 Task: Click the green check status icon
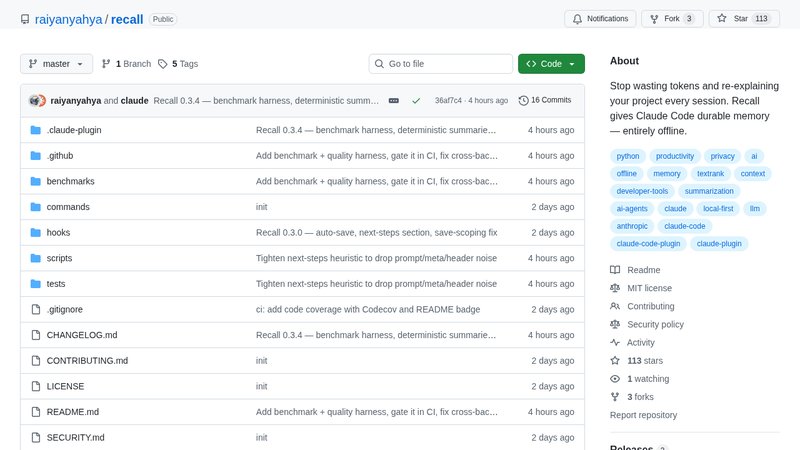point(416,101)
